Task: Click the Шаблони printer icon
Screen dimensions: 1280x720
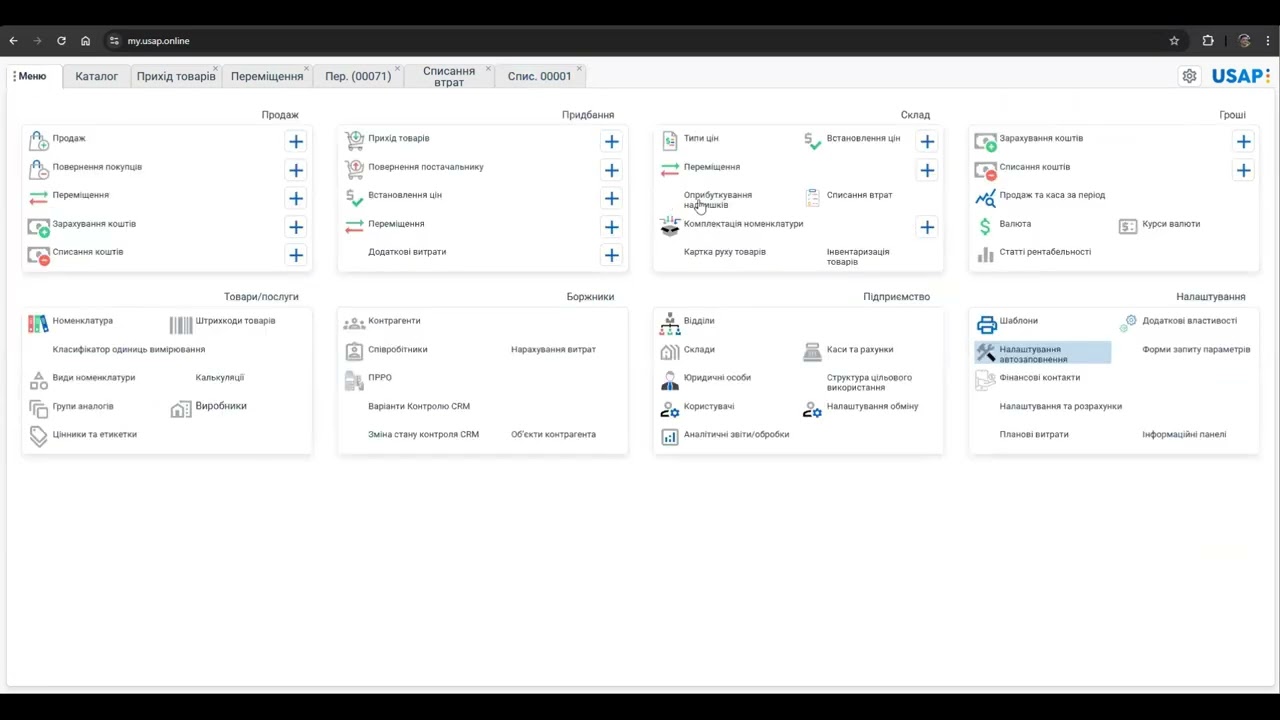Action: 986,324
